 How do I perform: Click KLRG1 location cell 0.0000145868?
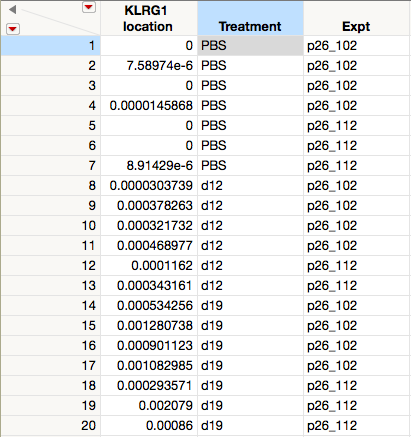[149, 106]
